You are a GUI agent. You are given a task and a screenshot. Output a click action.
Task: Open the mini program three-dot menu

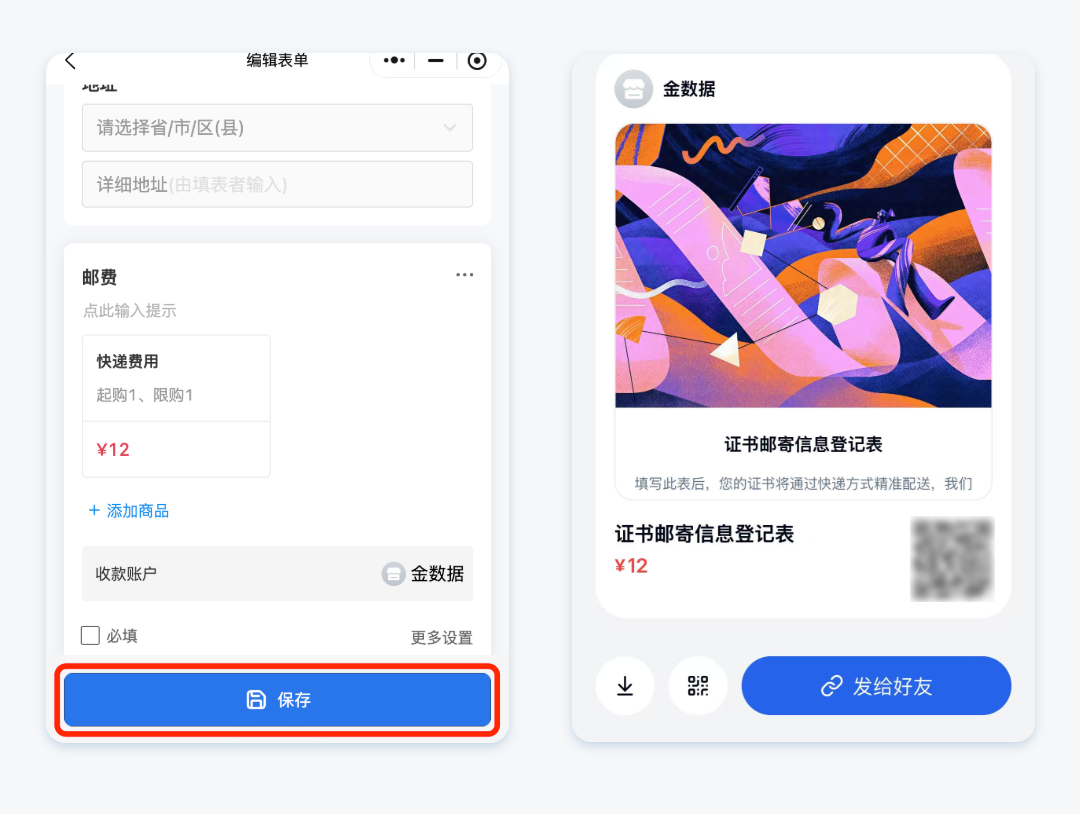[394, 61]
